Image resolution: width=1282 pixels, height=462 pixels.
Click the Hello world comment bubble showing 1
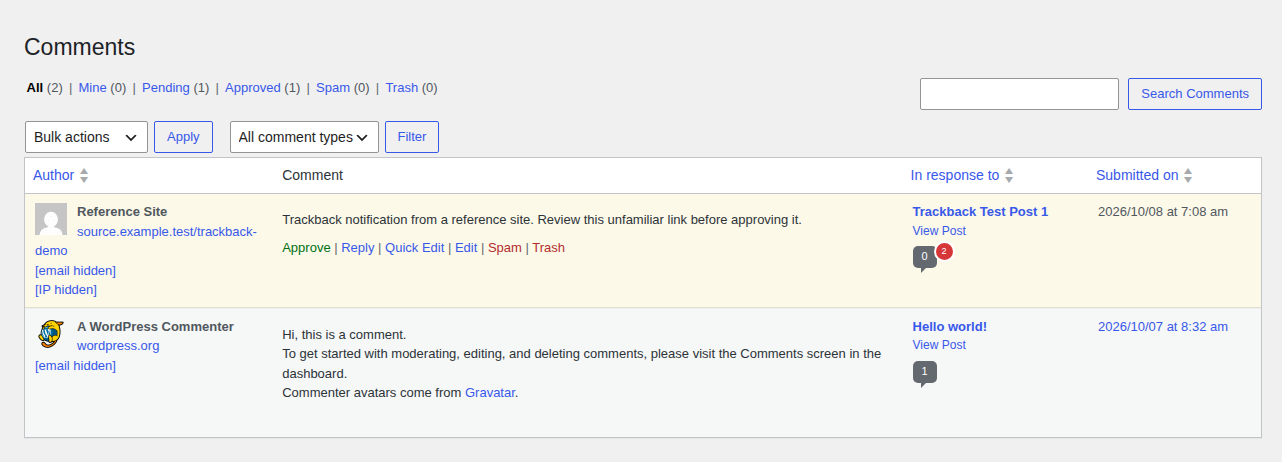tap(924, 373)
